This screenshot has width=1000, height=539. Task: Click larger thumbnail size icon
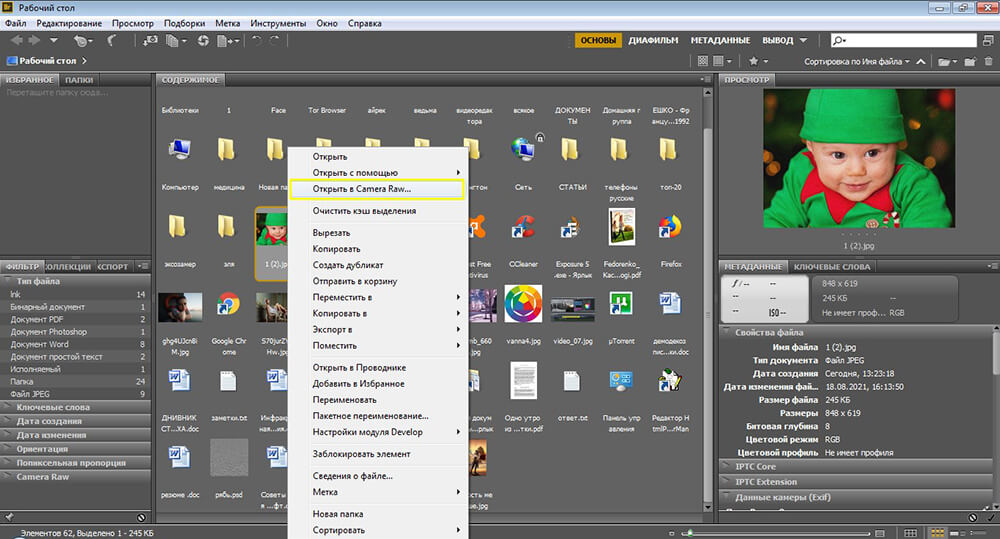coord(880,533)
